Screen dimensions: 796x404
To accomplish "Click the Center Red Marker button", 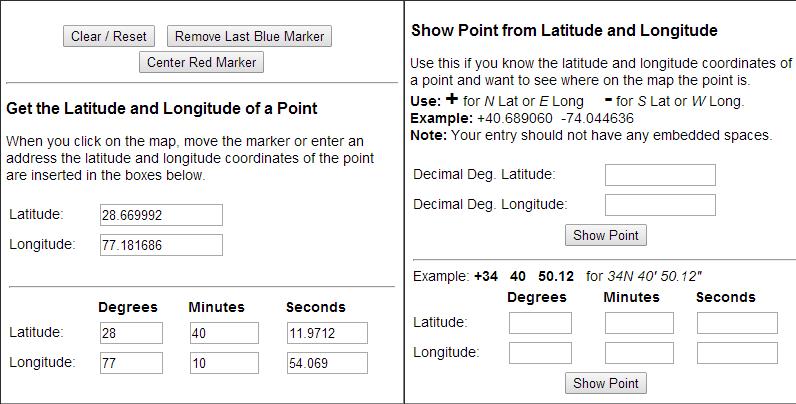I will [201, 62].
